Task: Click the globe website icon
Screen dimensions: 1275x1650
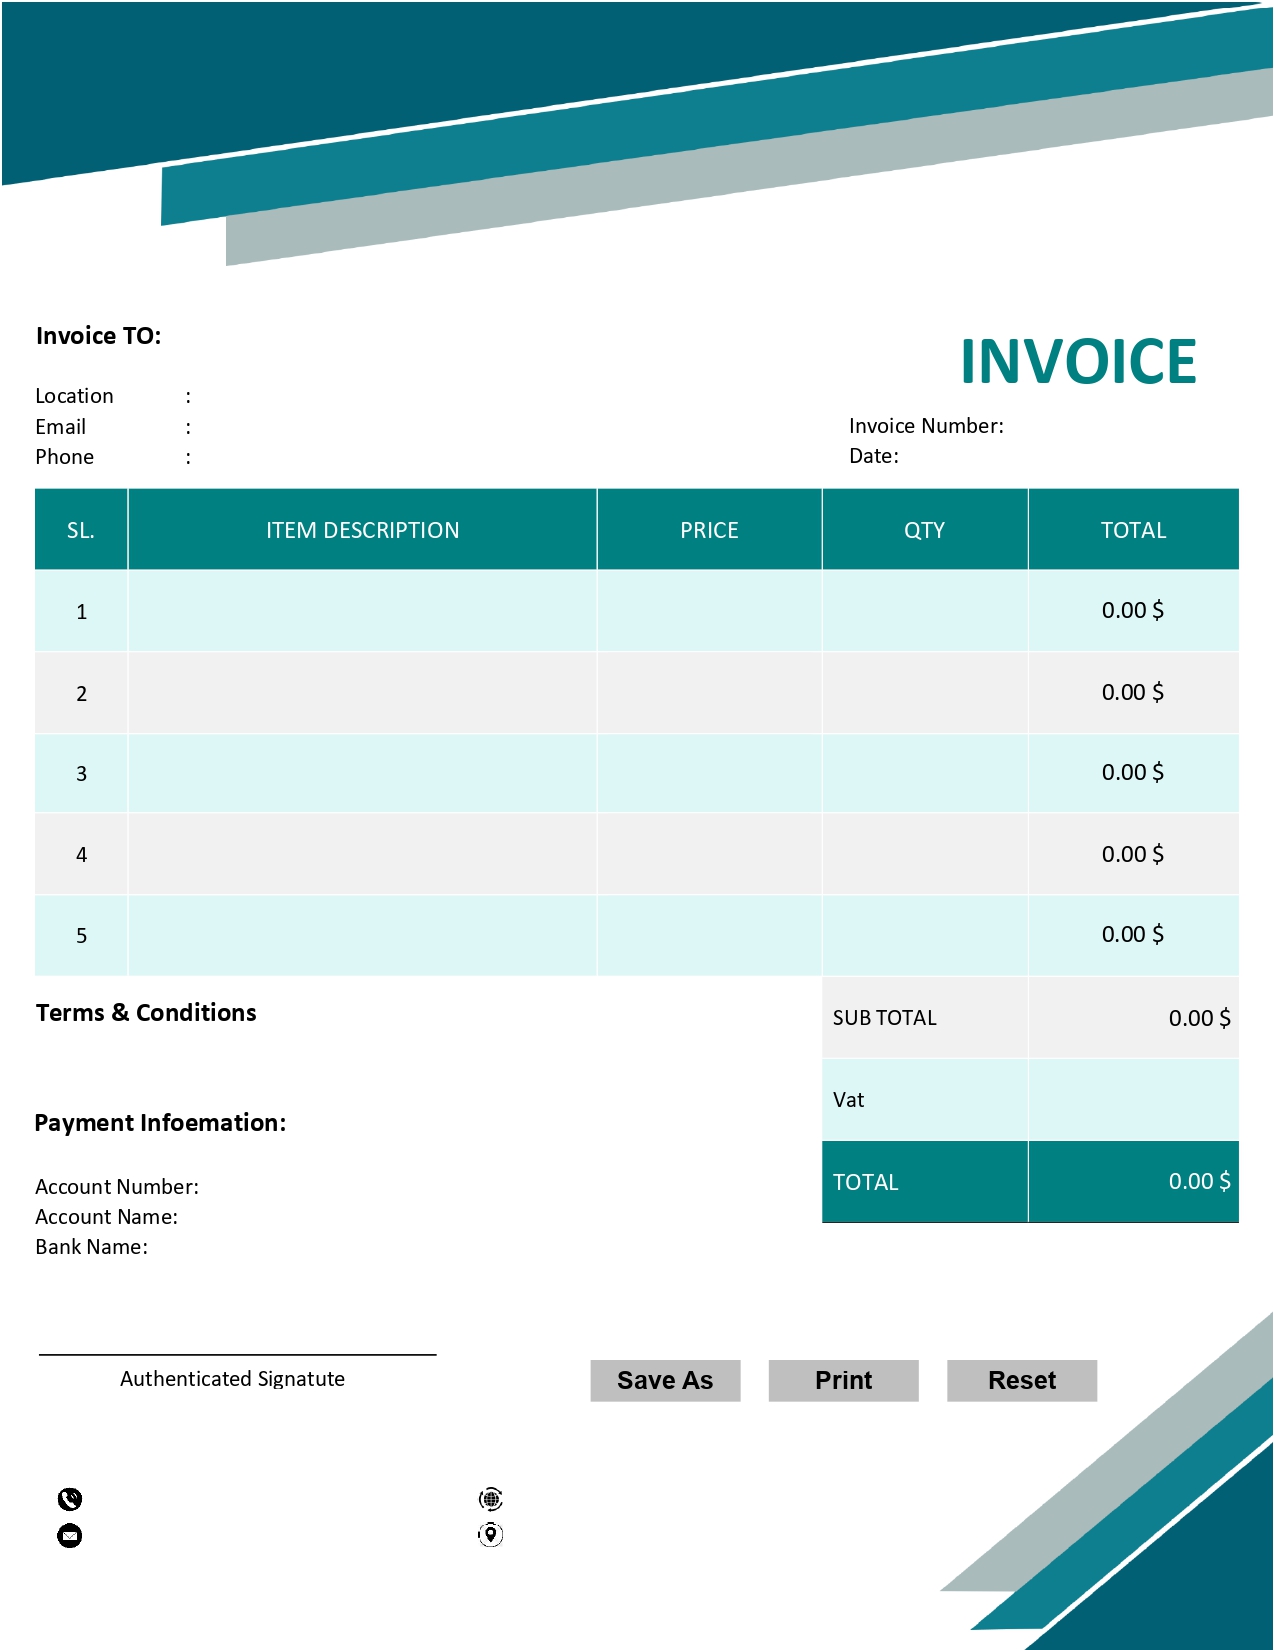Action: (491, 1499)
